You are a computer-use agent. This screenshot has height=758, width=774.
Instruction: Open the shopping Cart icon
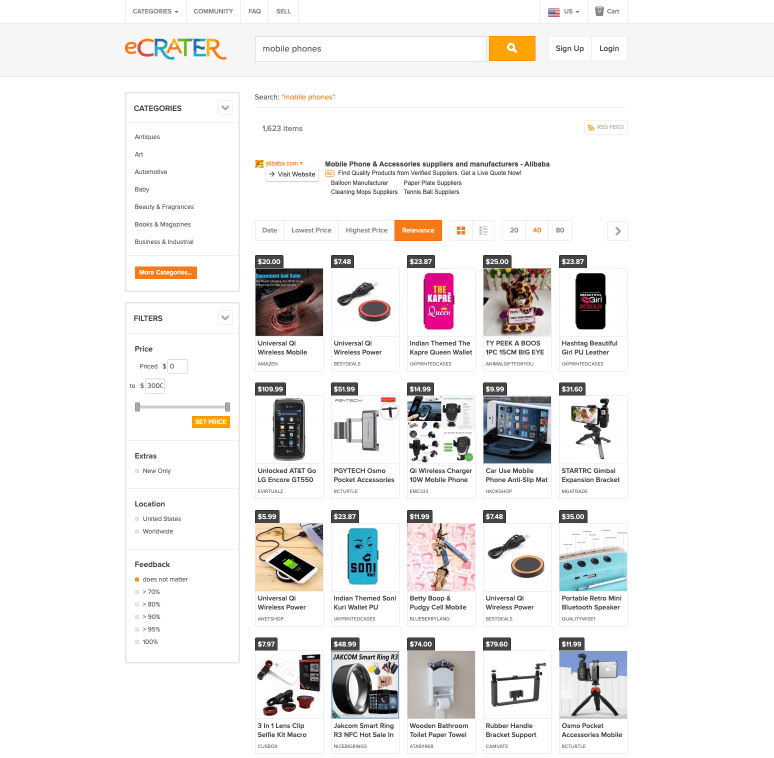[x=599, y=11]
